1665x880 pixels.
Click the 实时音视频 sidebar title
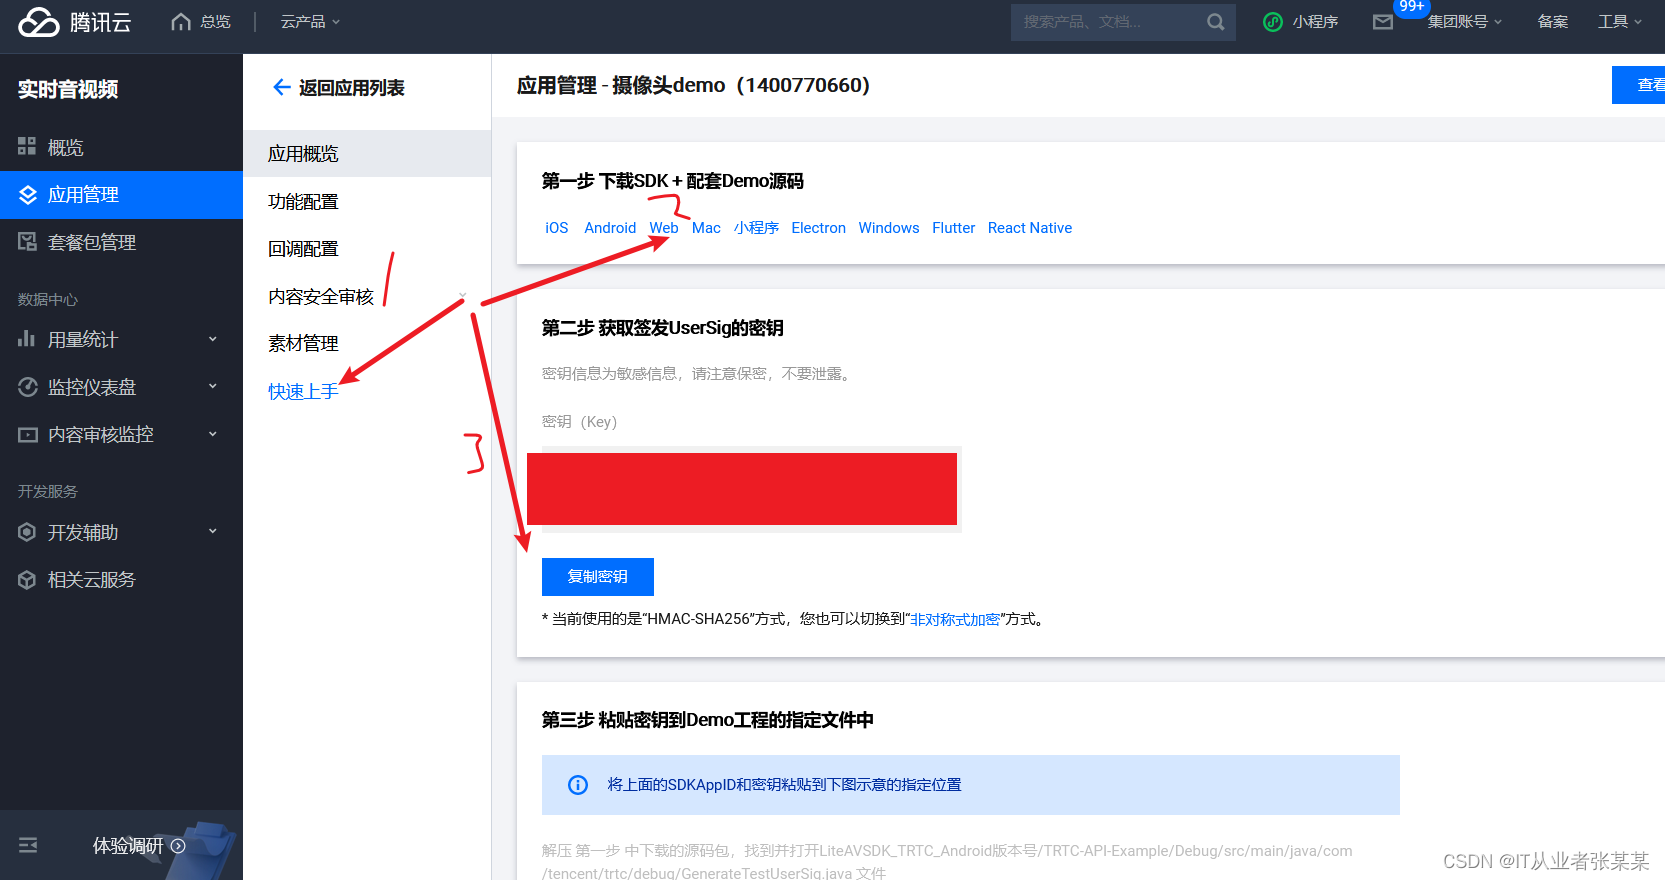tap(68, 89)
